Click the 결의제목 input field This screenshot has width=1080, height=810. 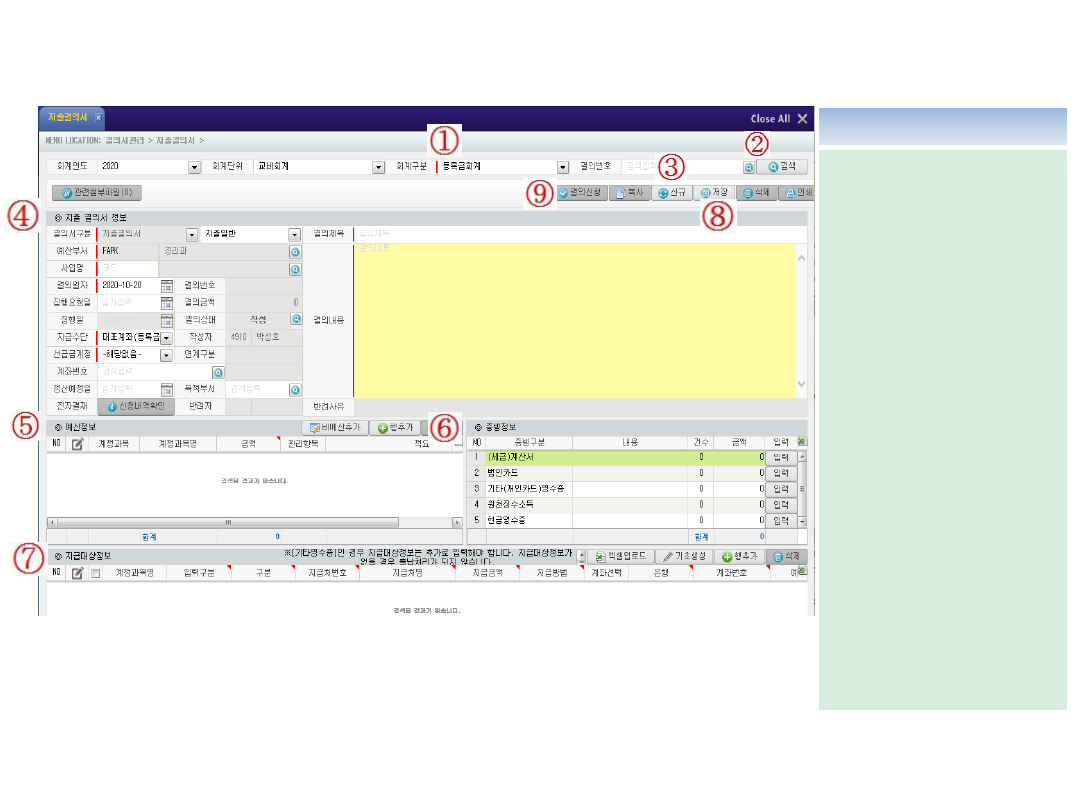[575, 234]
